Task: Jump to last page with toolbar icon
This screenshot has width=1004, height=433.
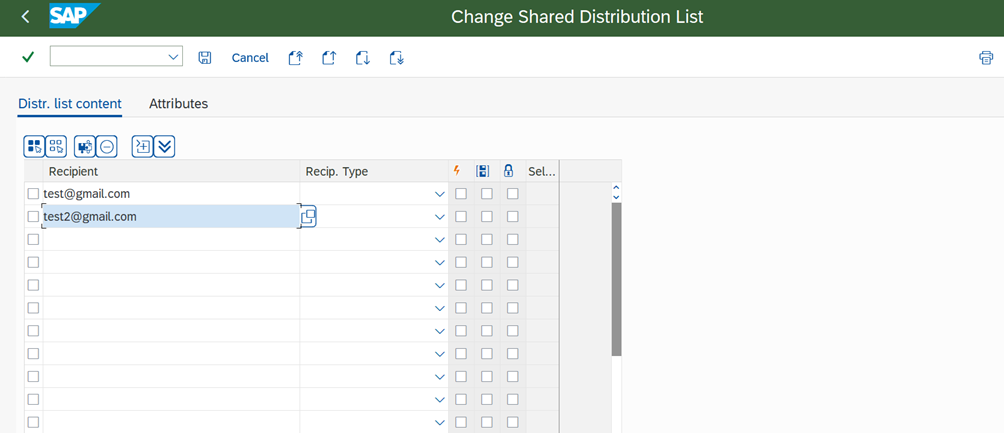Action: click(x=397, y=58)
